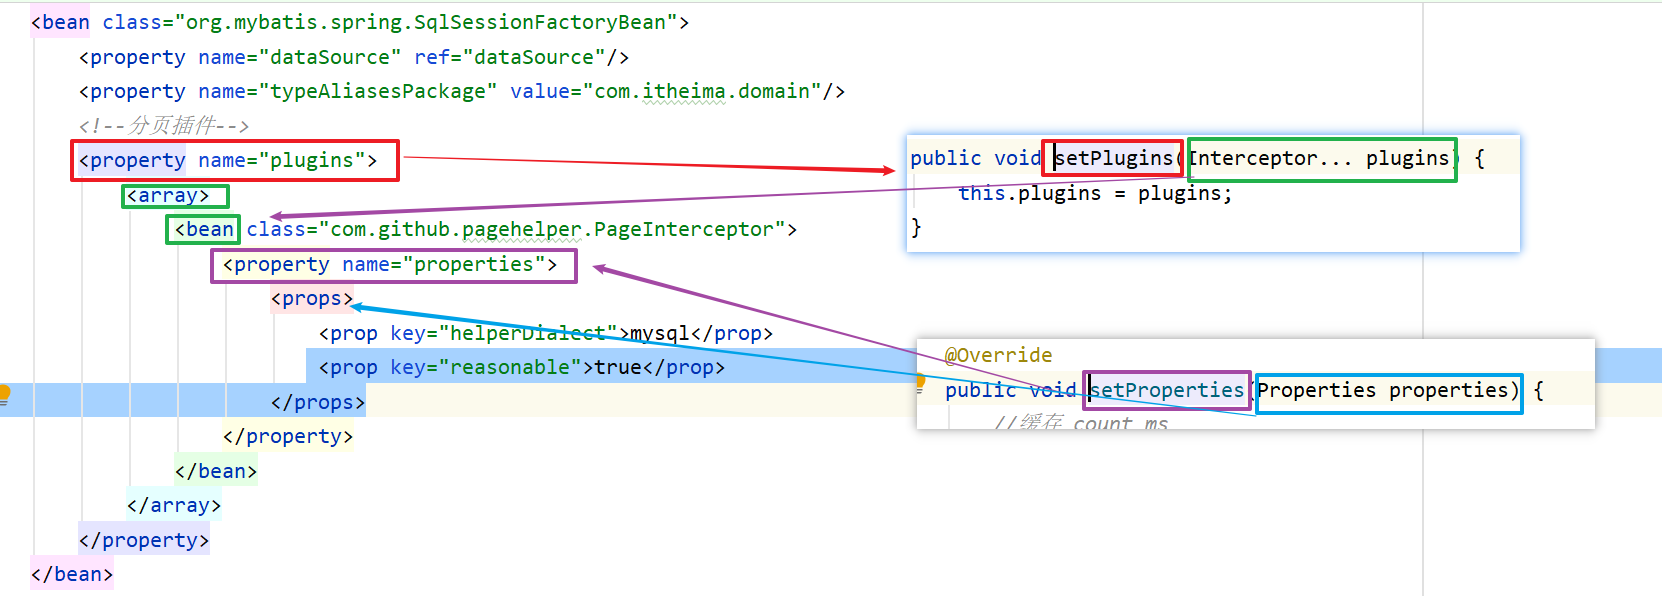Viewport: 1662px width, 596px height.
Task: Click the intention lightbulb icon in the editor gutter
Action: pos(4,393)
